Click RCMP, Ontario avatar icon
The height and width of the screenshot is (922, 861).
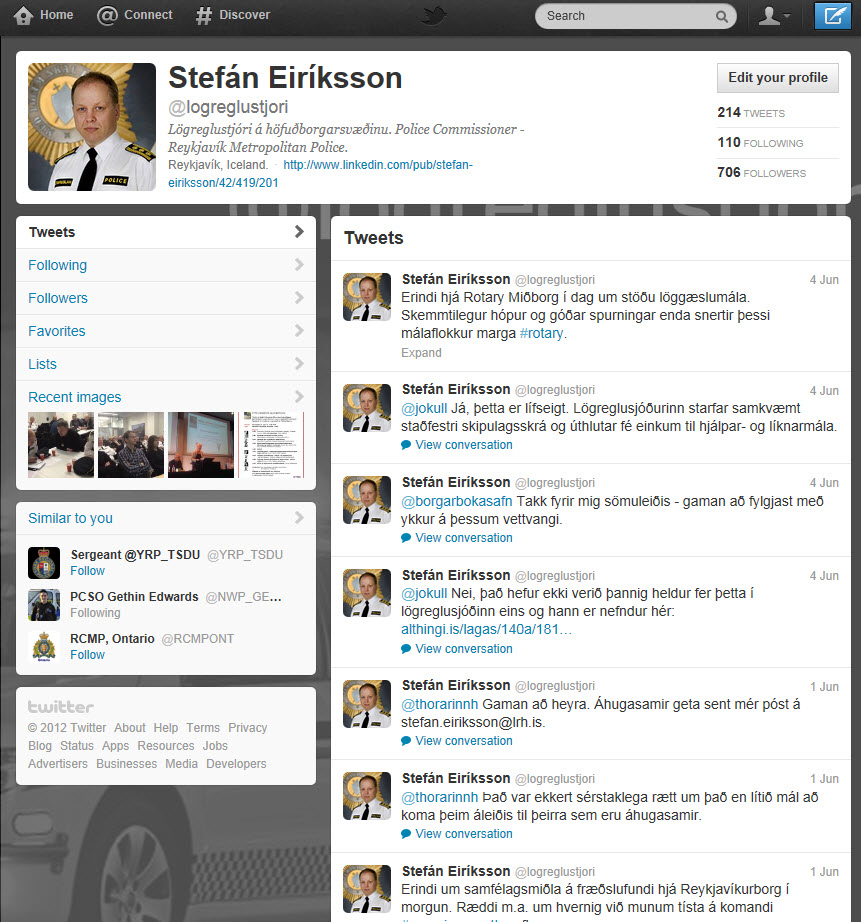[x=44, y=646]
